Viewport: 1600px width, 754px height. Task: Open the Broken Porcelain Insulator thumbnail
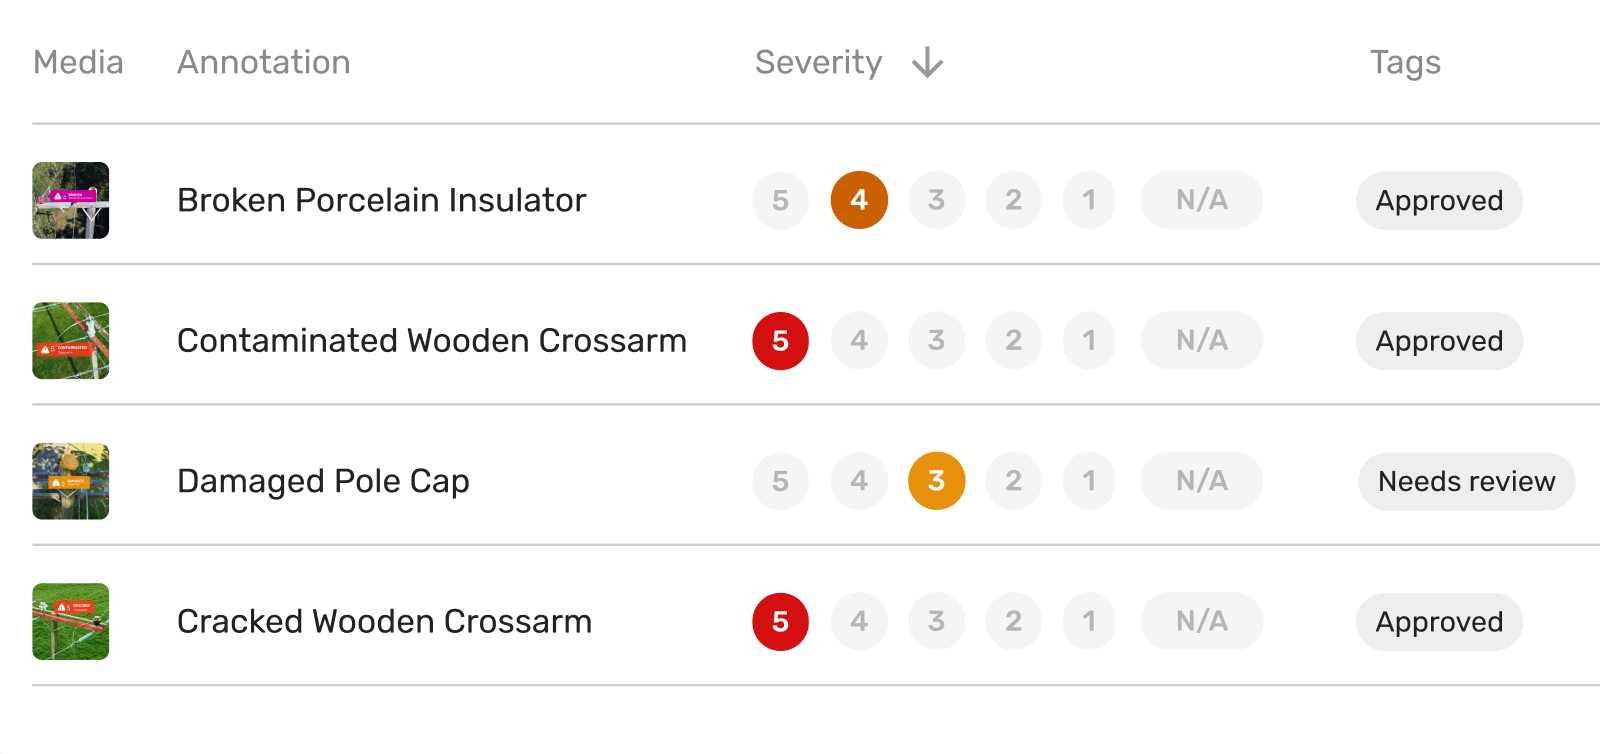pos(70,200)
